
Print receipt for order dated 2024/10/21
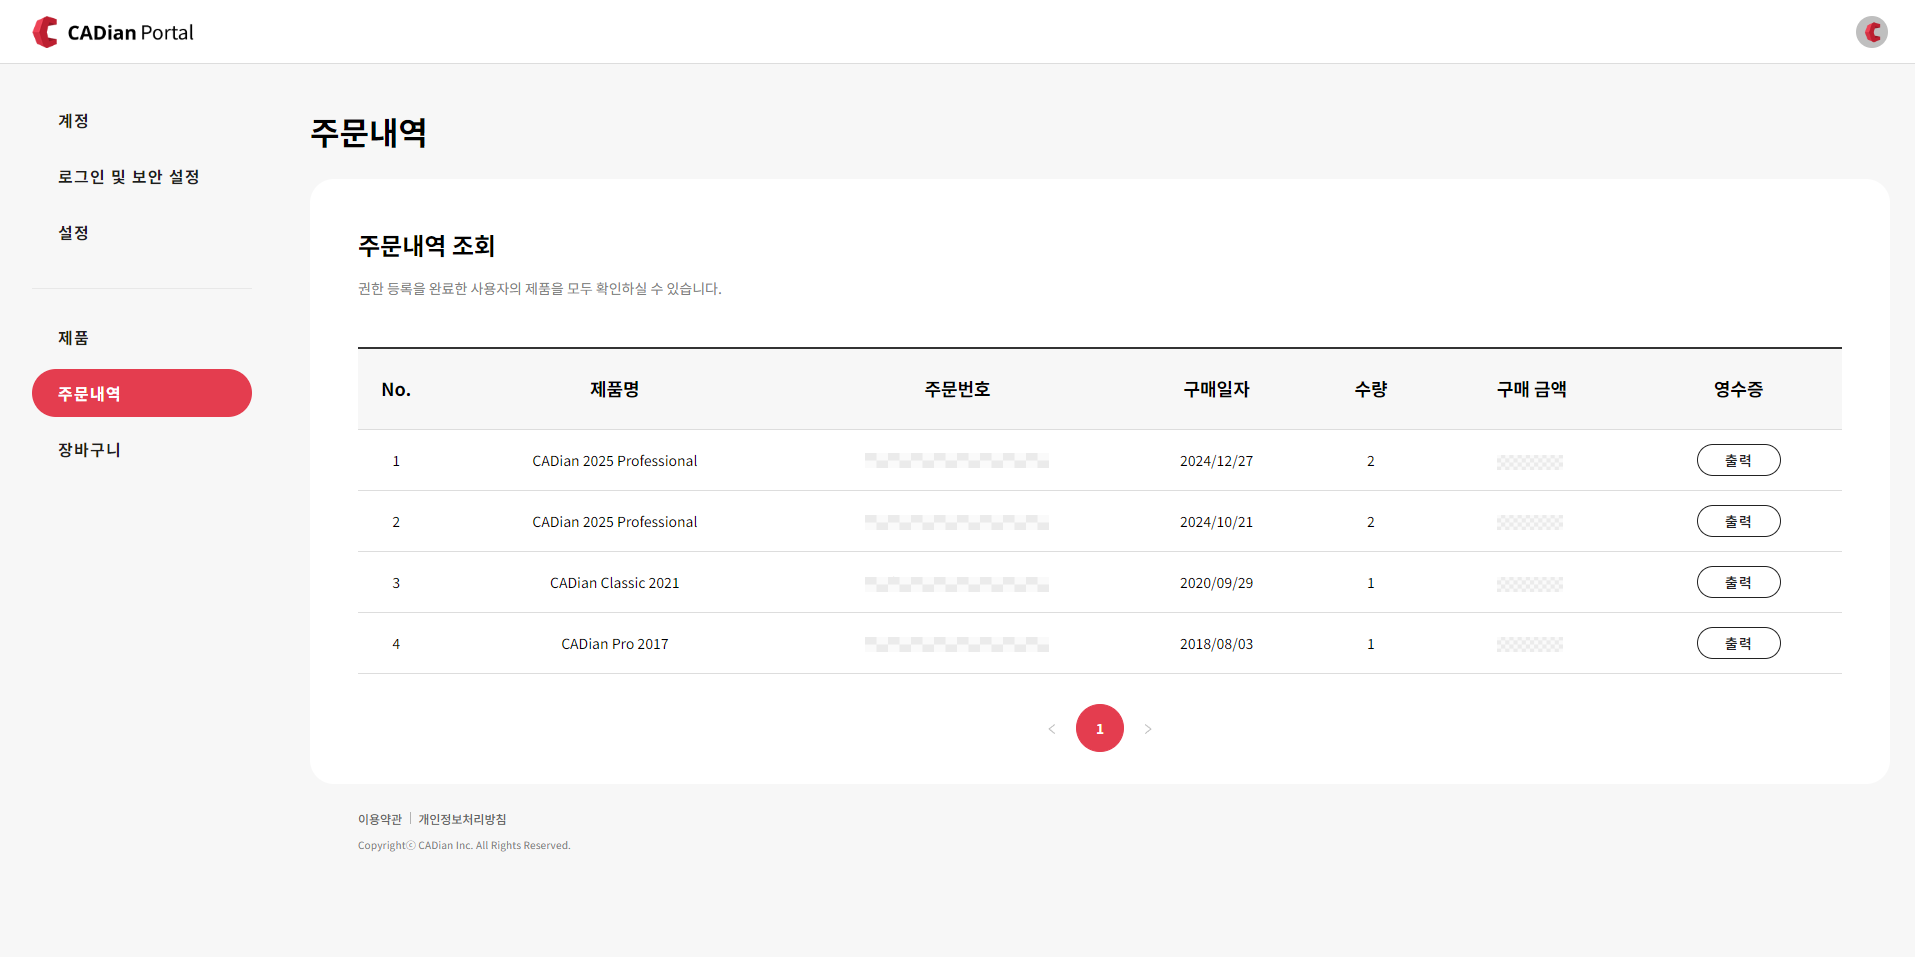[1738, 522]
